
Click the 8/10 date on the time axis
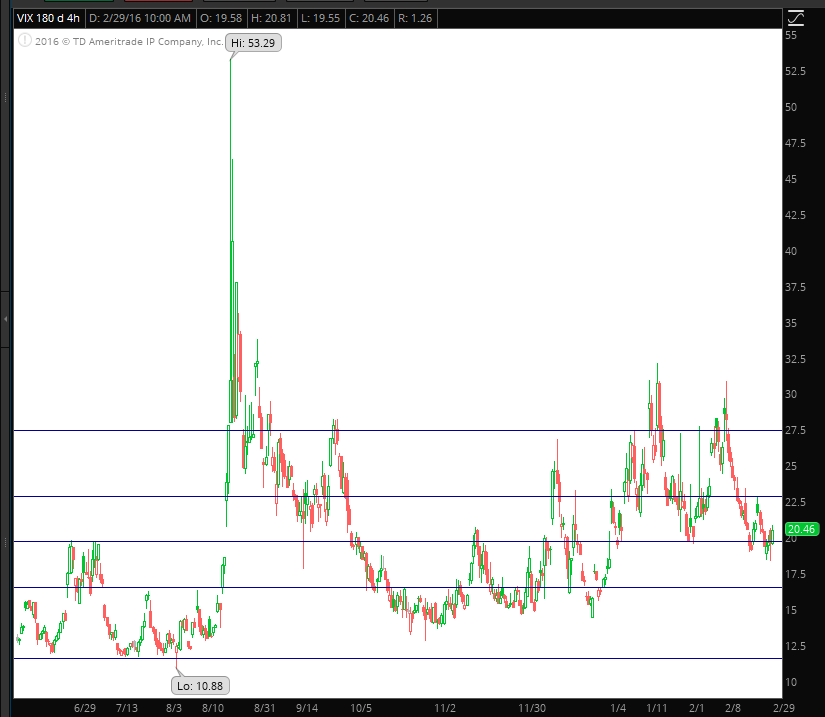point(213,708)
